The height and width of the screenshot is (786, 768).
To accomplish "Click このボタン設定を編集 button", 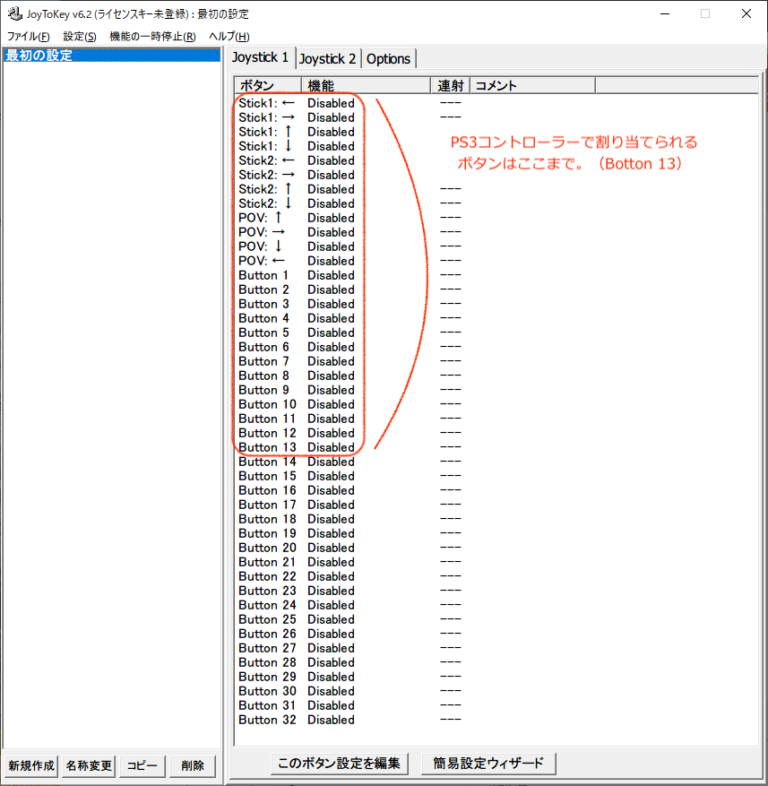I will tap(339, 764).
